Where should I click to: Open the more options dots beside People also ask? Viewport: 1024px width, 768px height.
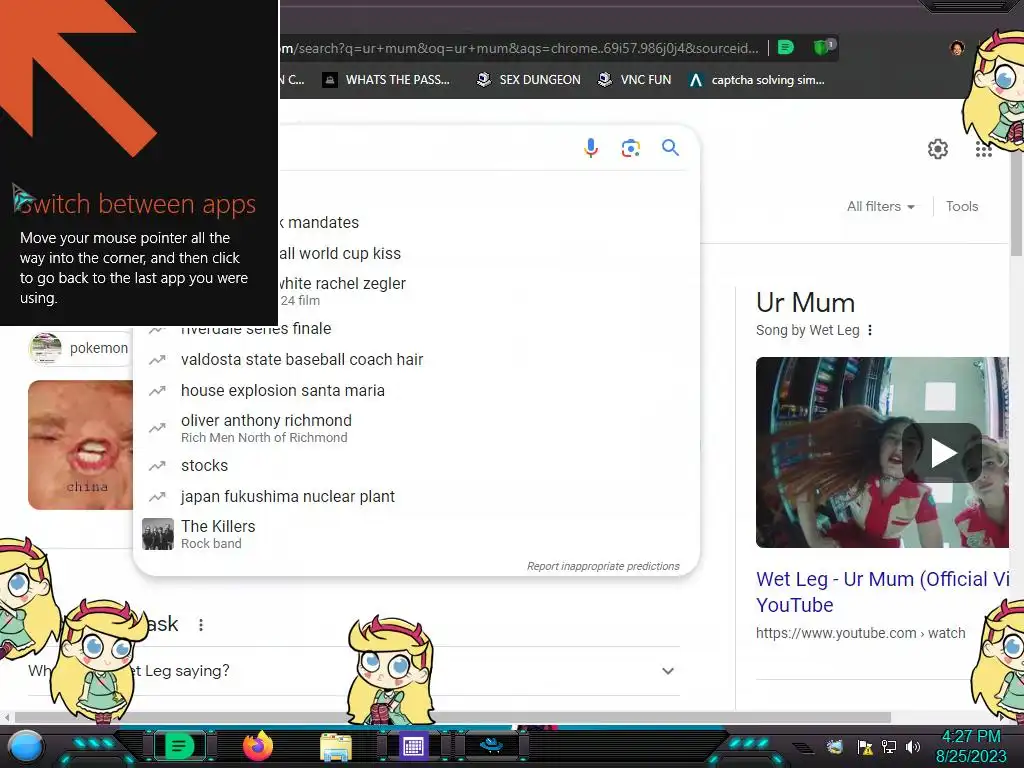point(200,625)
